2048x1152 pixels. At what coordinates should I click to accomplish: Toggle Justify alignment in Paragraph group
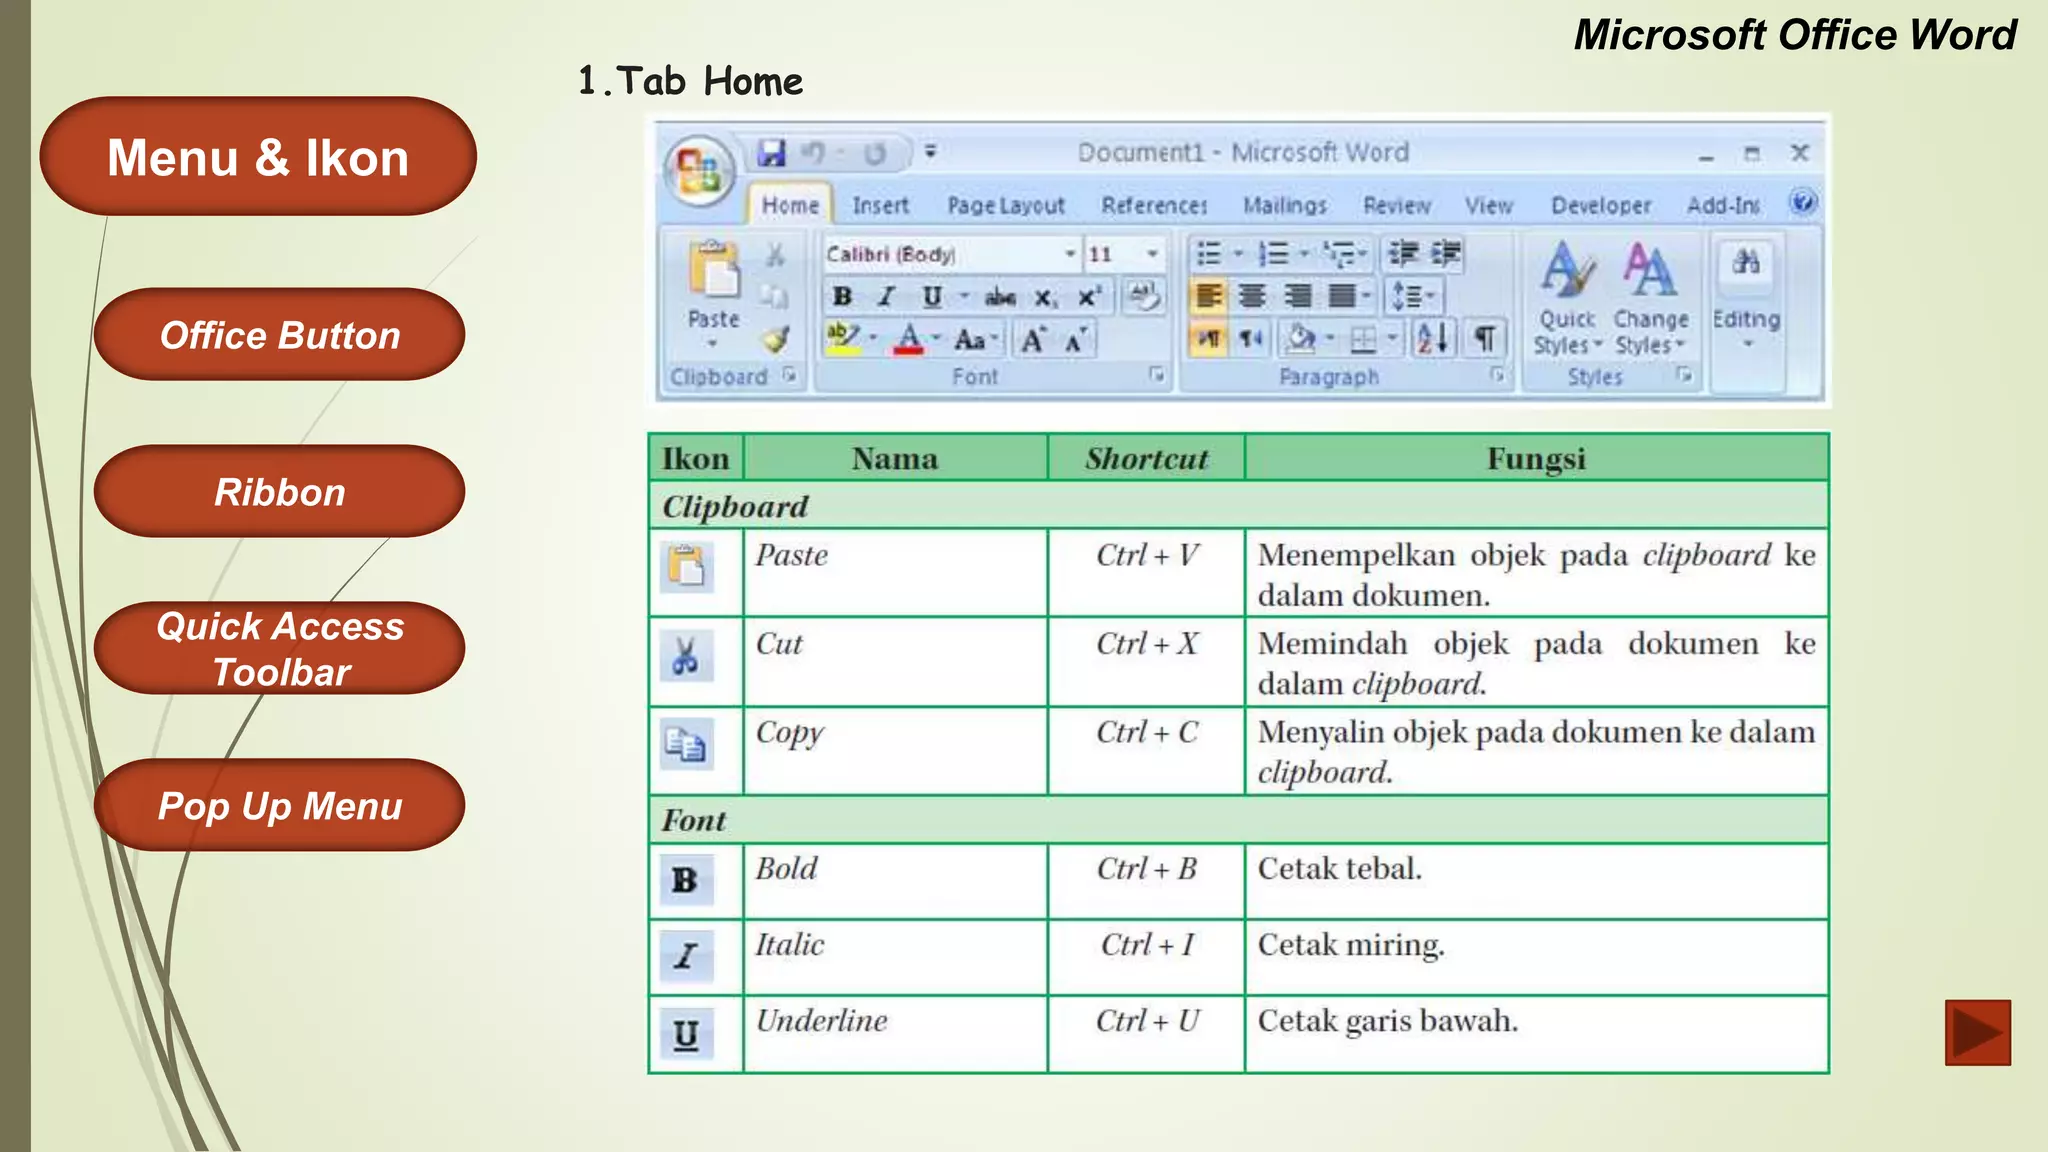(1342, 296)
